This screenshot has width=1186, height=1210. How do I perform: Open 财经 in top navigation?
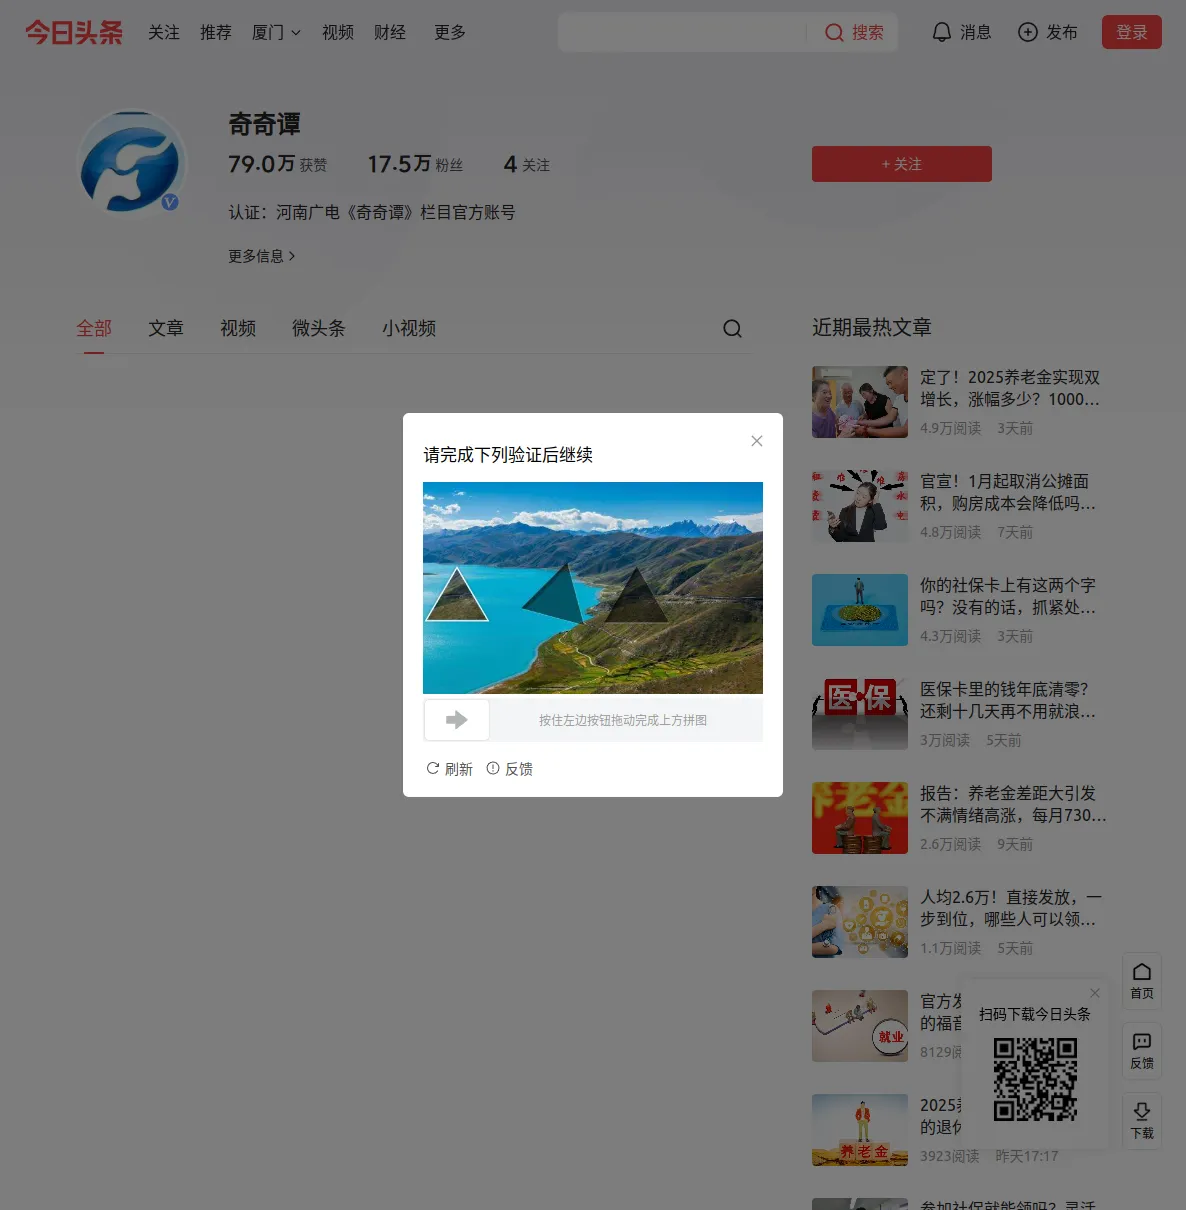(390, 32)
